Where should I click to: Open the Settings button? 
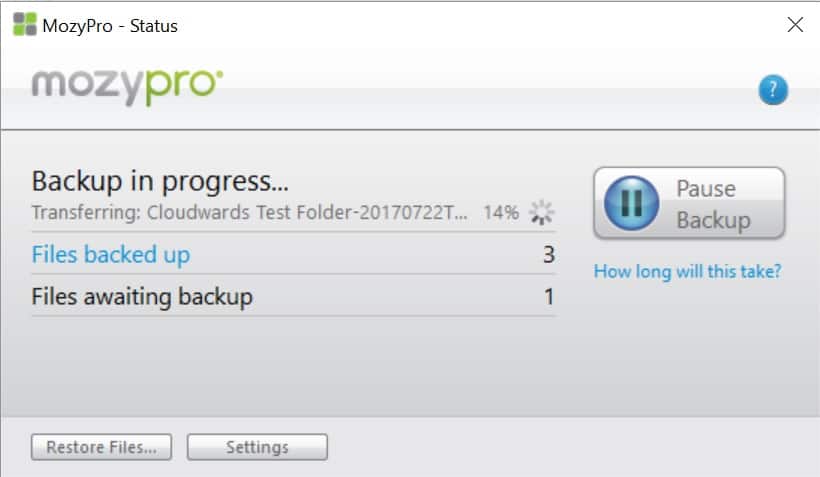pos(257,447)
